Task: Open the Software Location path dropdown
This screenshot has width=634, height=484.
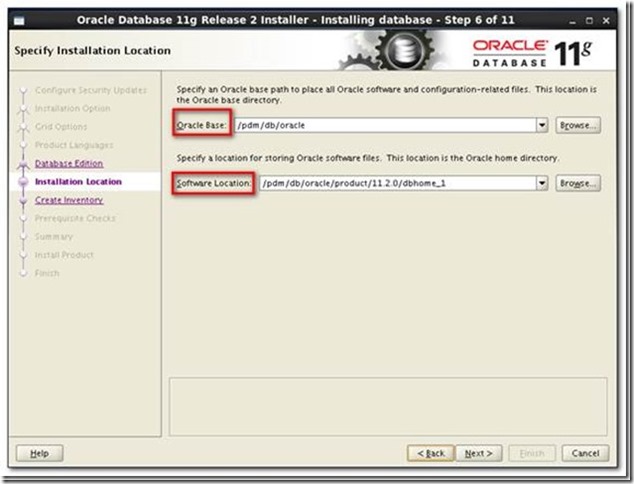Action: click(542, 184)
